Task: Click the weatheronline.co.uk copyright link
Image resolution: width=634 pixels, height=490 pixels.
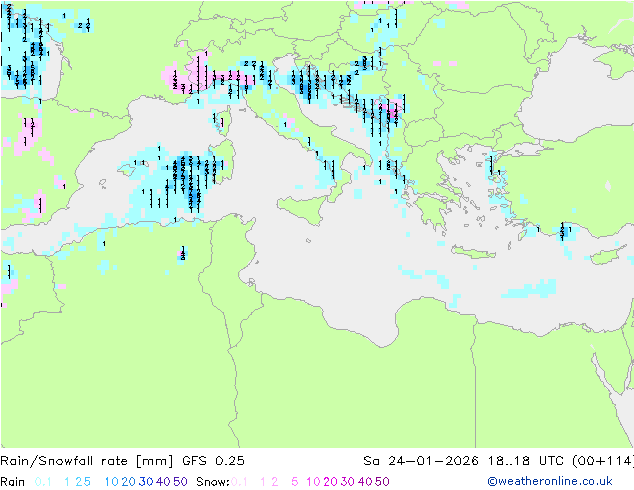Action: coord(549,481)
